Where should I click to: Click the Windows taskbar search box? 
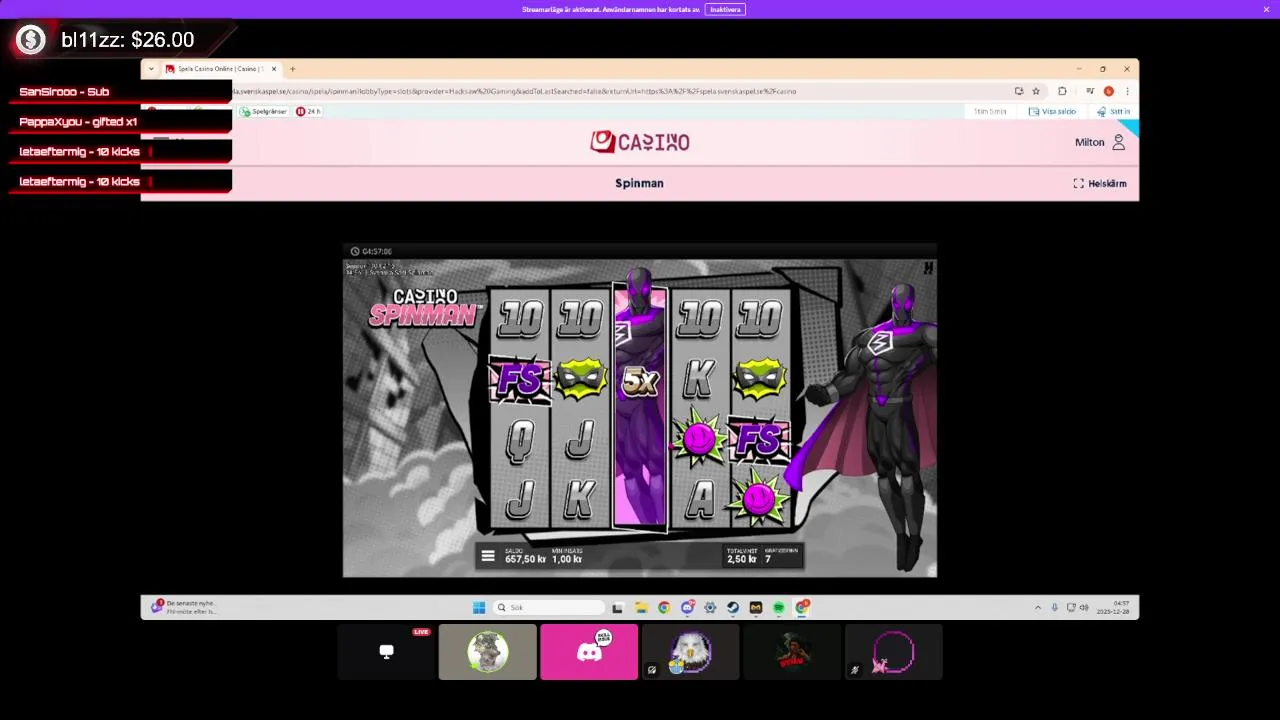point(550,607)
